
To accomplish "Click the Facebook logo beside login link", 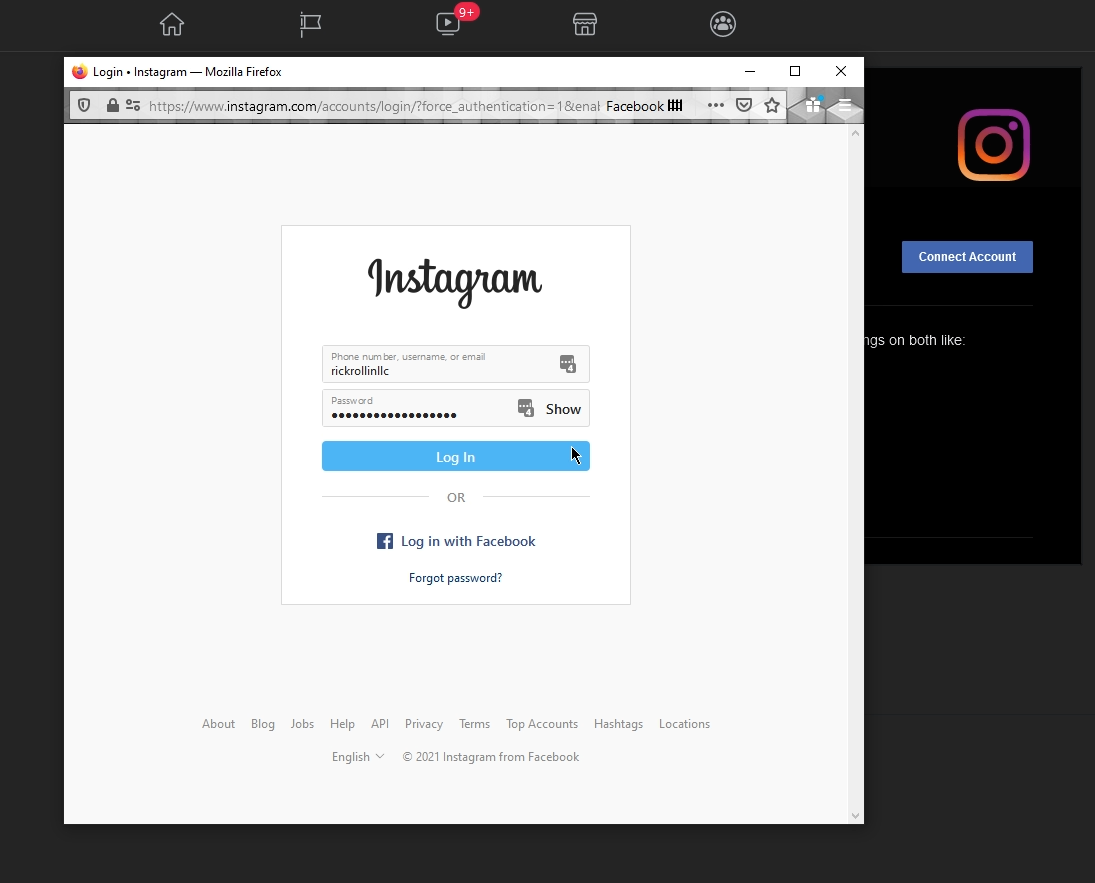I will point(385,541).
